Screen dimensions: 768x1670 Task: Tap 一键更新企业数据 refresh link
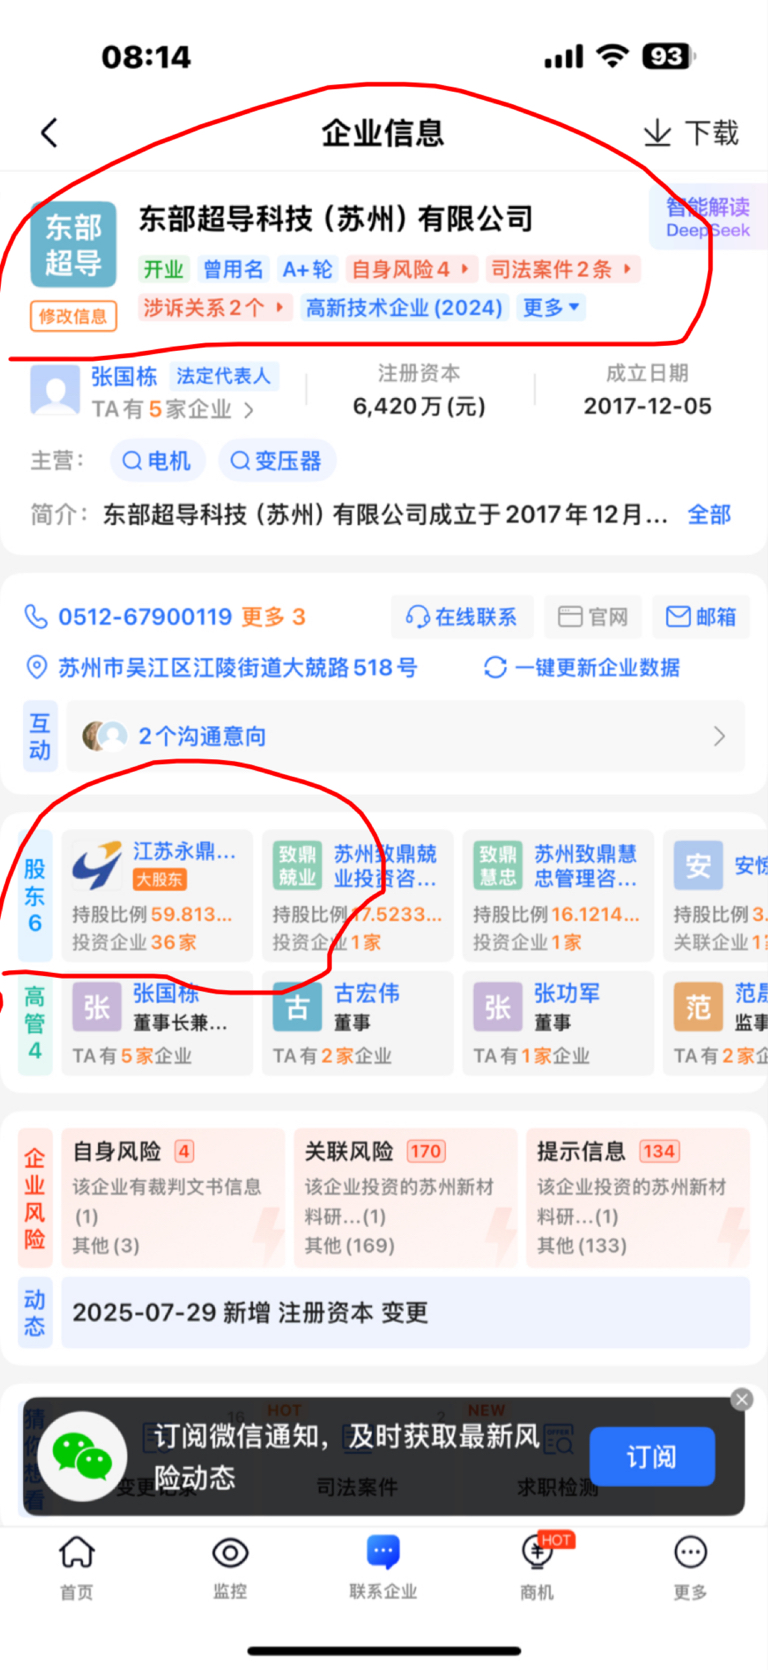(x=581, y=667)
